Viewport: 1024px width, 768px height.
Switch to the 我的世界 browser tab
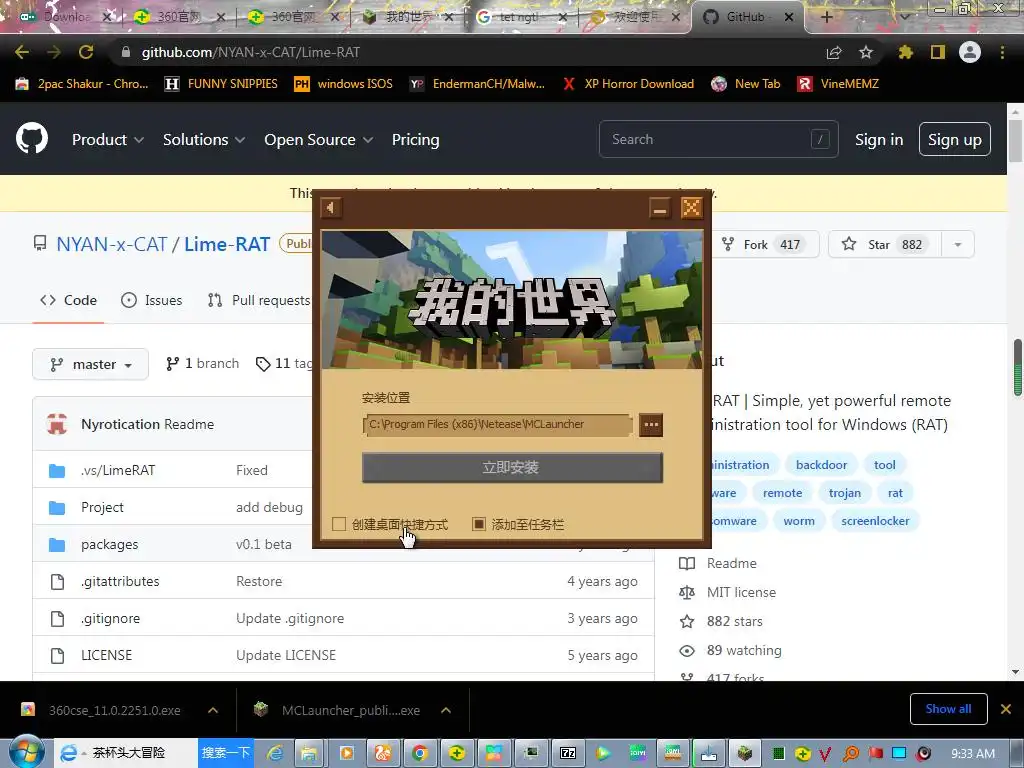406,17
